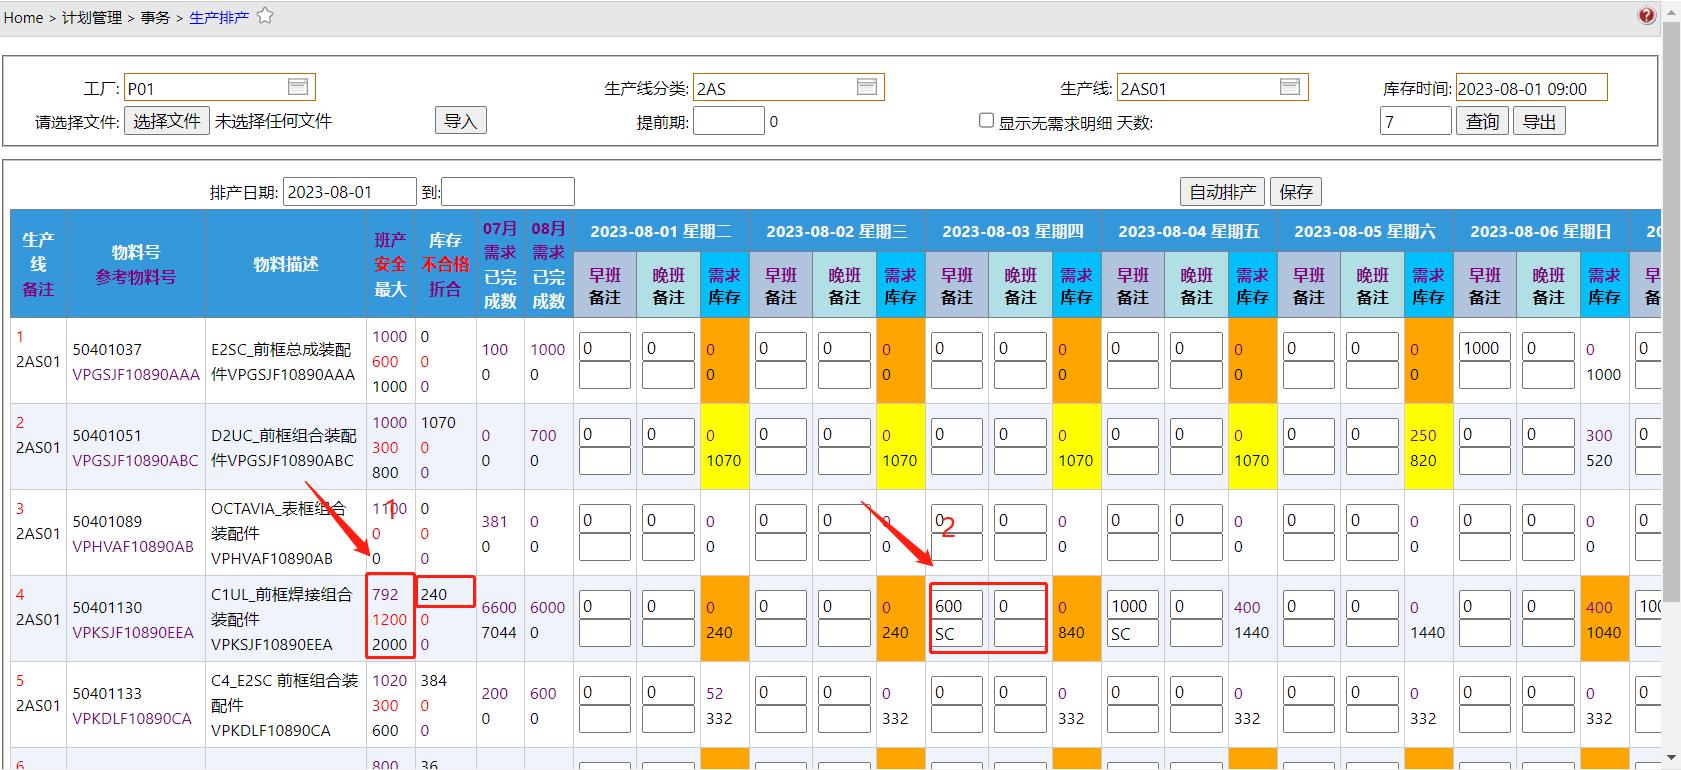The width and height of the screenshot is (1681, 770).
Task: Click the 班产 value 1020 in row 5
Action: point(389,680)
